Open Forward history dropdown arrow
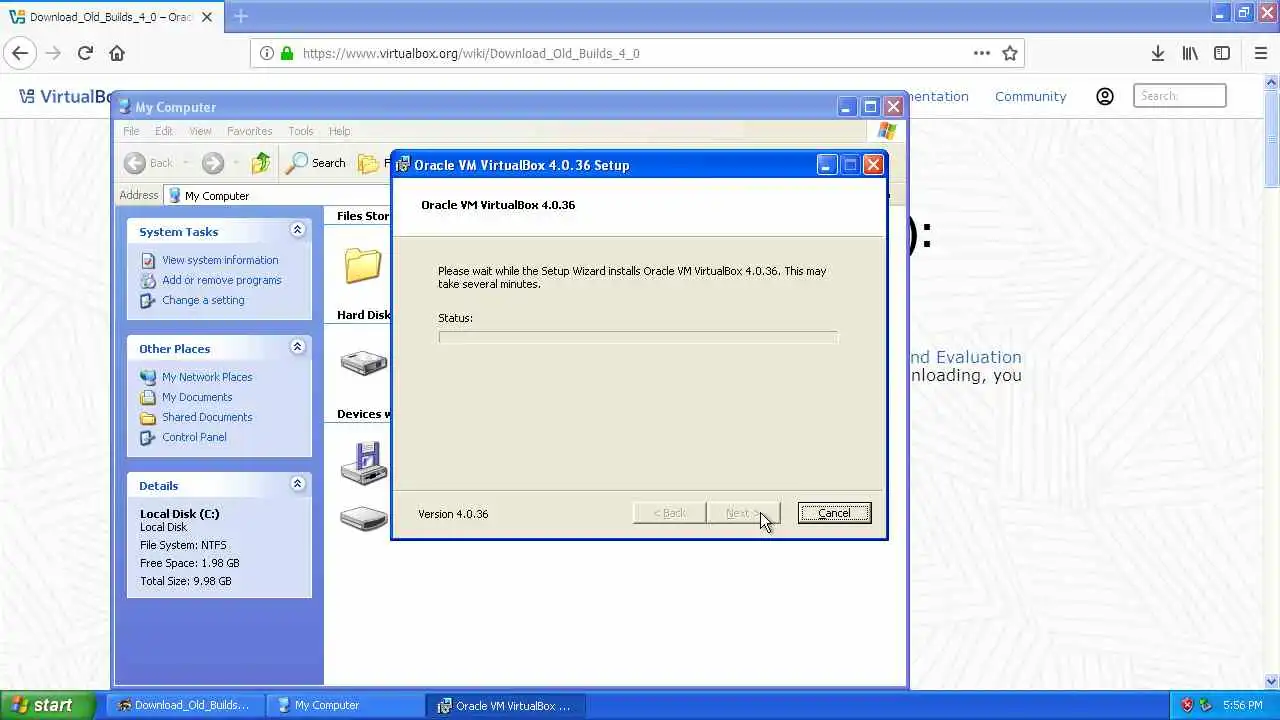1280x720 pixels. click(x=235, y=163)
